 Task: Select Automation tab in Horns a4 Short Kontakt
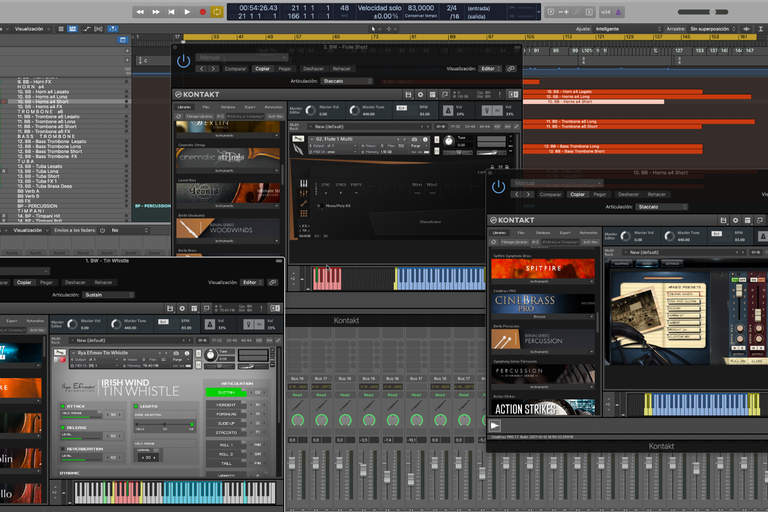pyautogui.click(x=589, y=233)
